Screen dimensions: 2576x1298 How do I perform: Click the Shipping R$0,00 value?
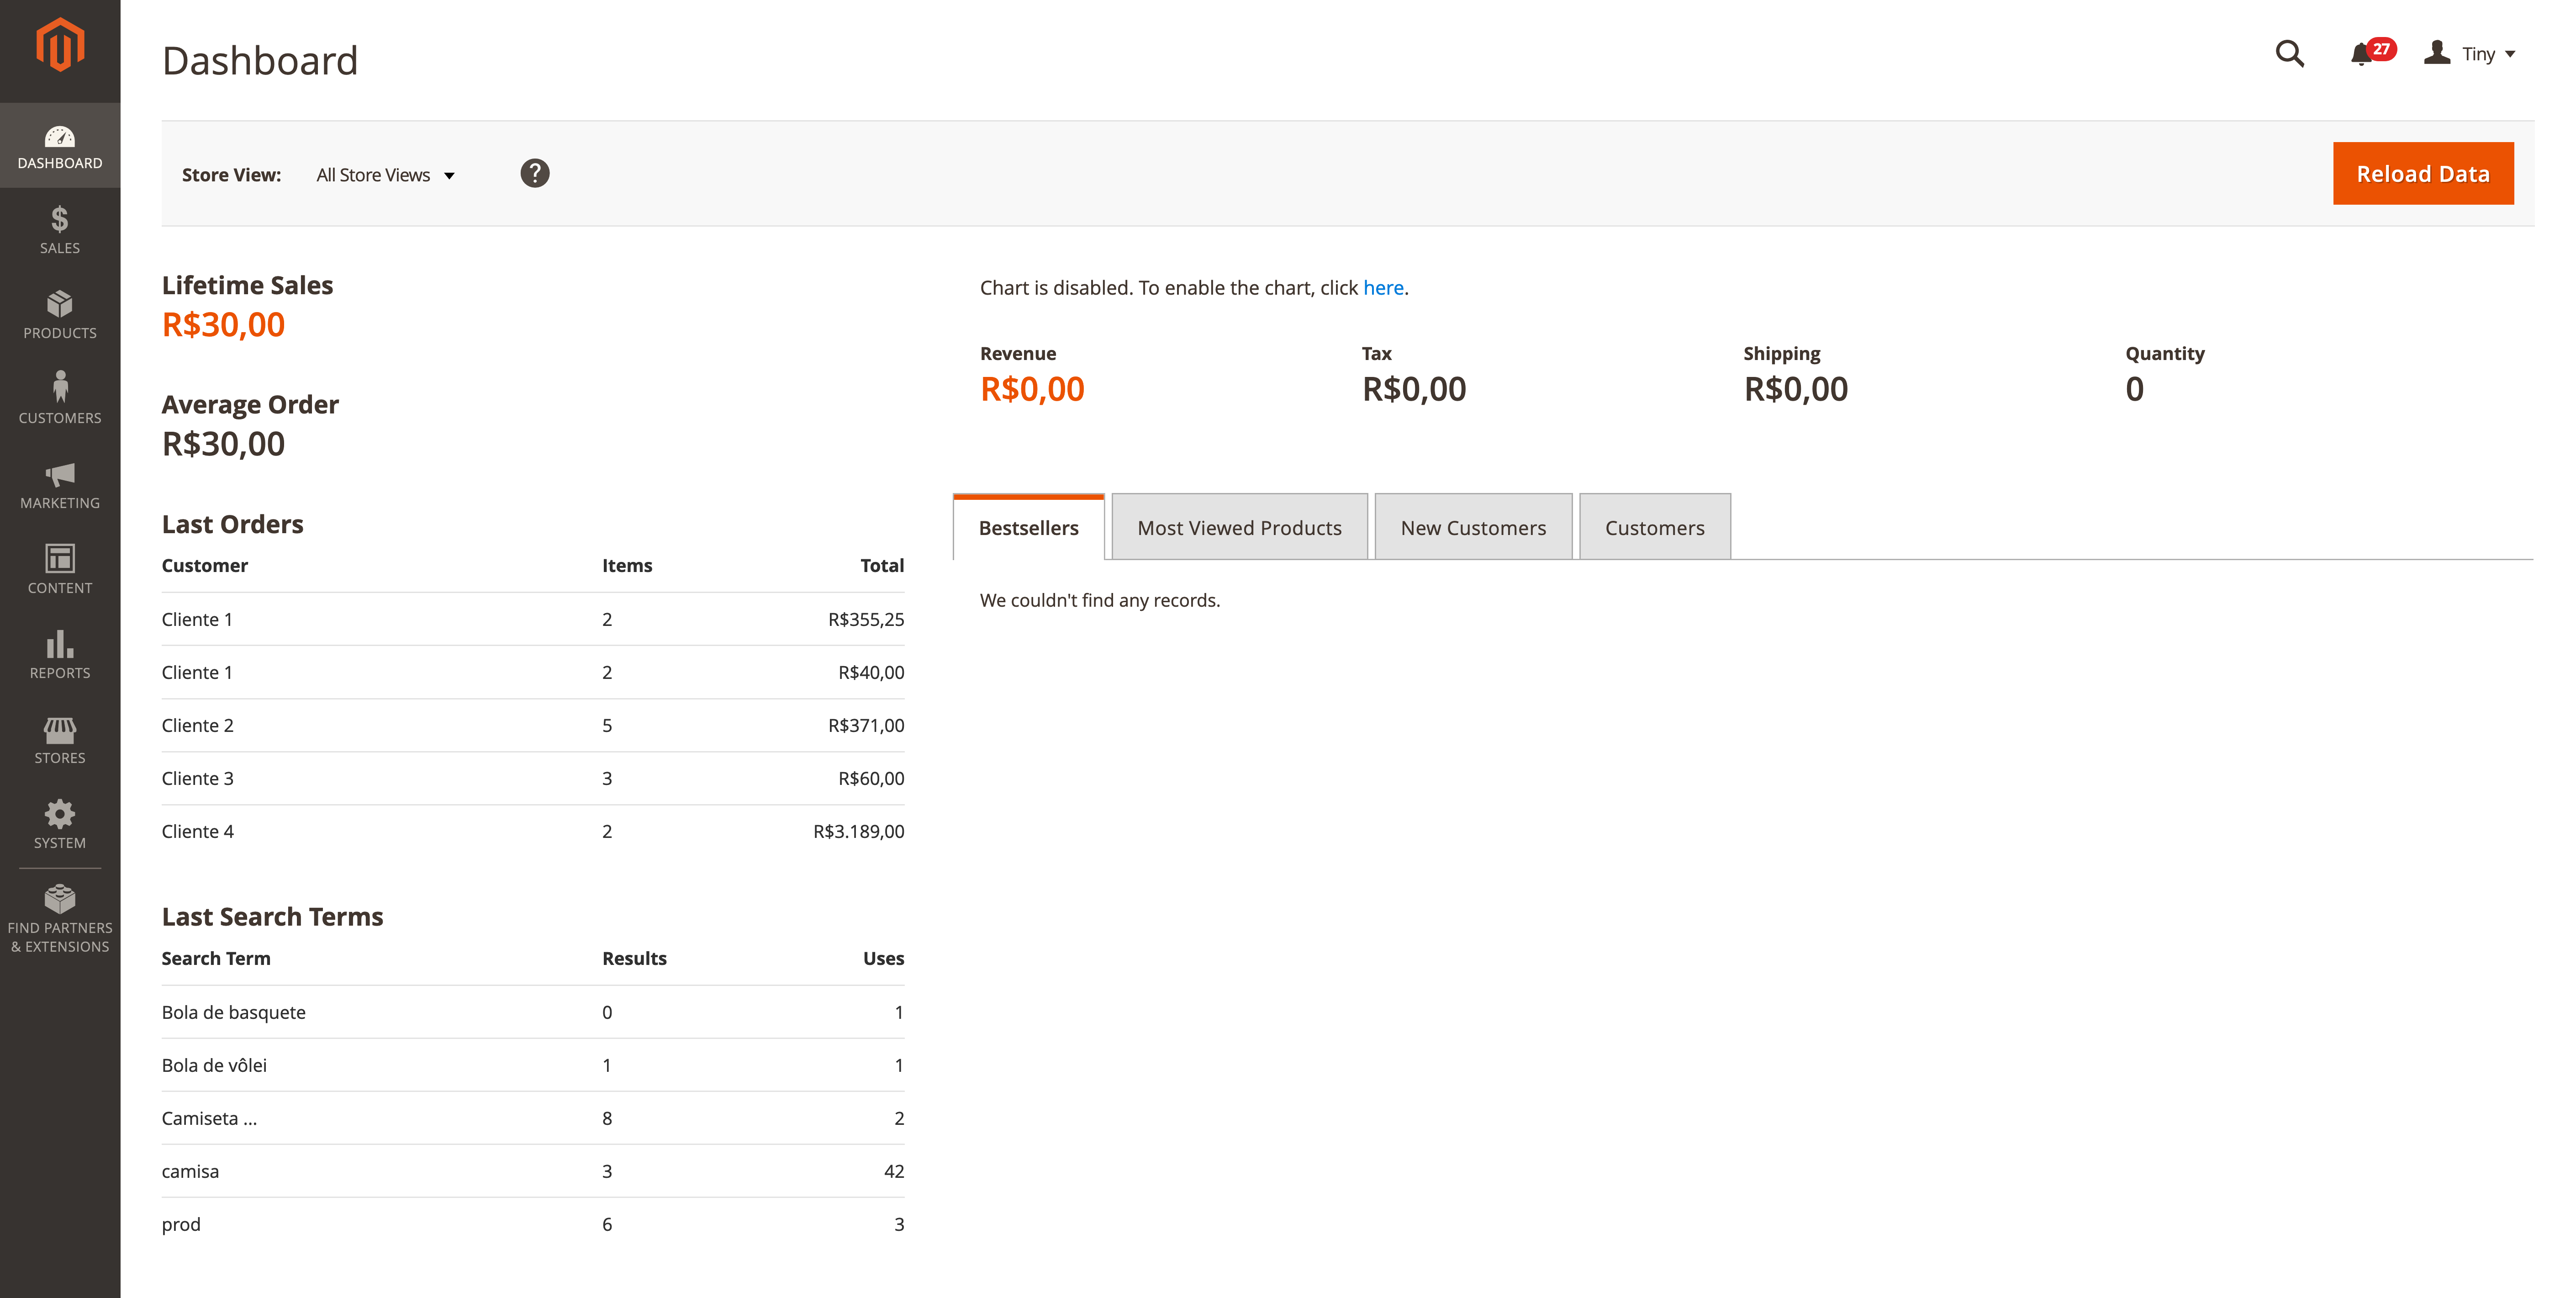[x=1796, y=389]
